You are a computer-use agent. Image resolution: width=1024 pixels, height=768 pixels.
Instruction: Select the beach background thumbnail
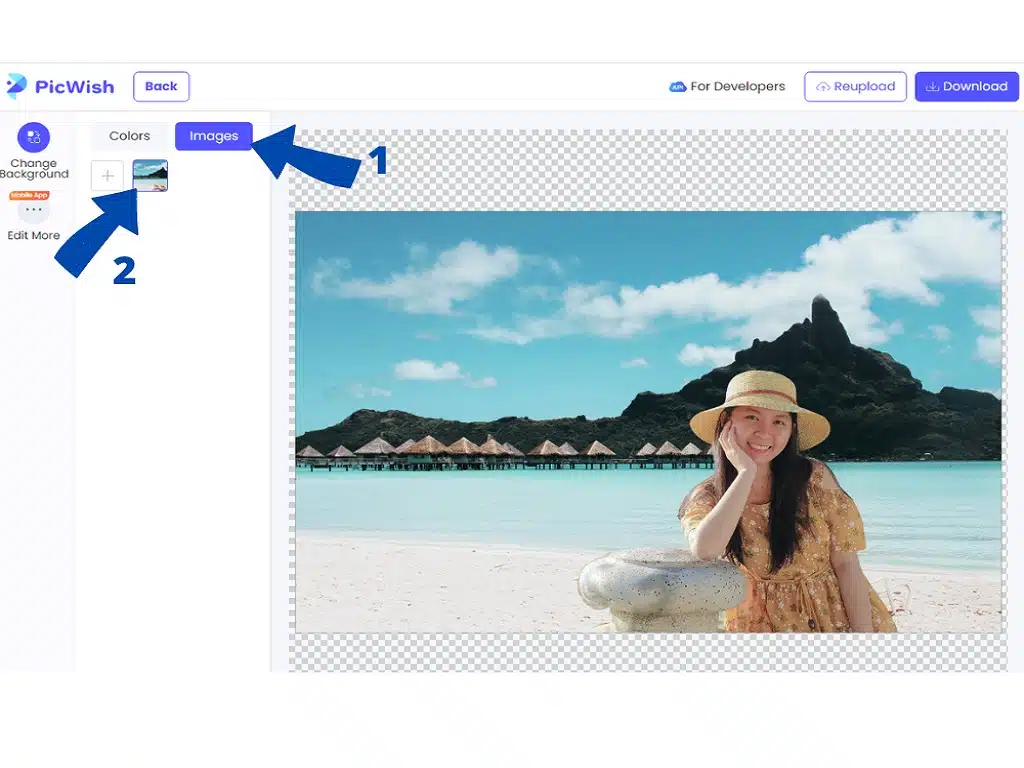pos(149,175)
